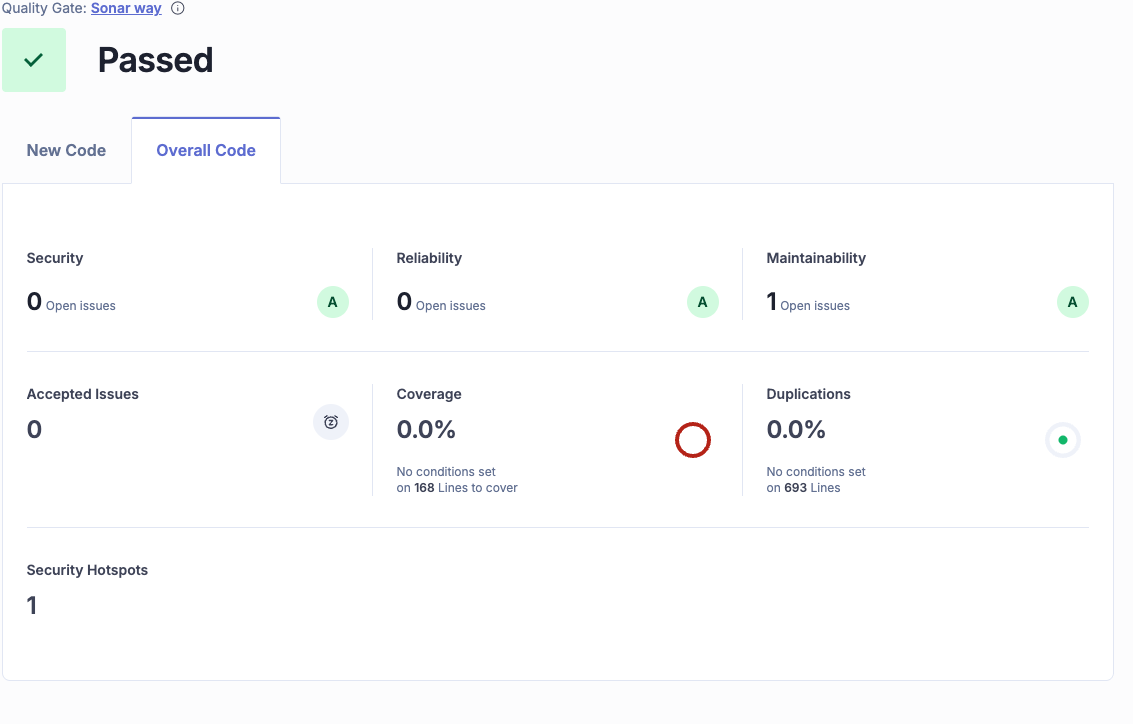Screen dimensions: 1133x724
Task: Open the 0 Security open issues count
Action: click(x=35, y=302)
